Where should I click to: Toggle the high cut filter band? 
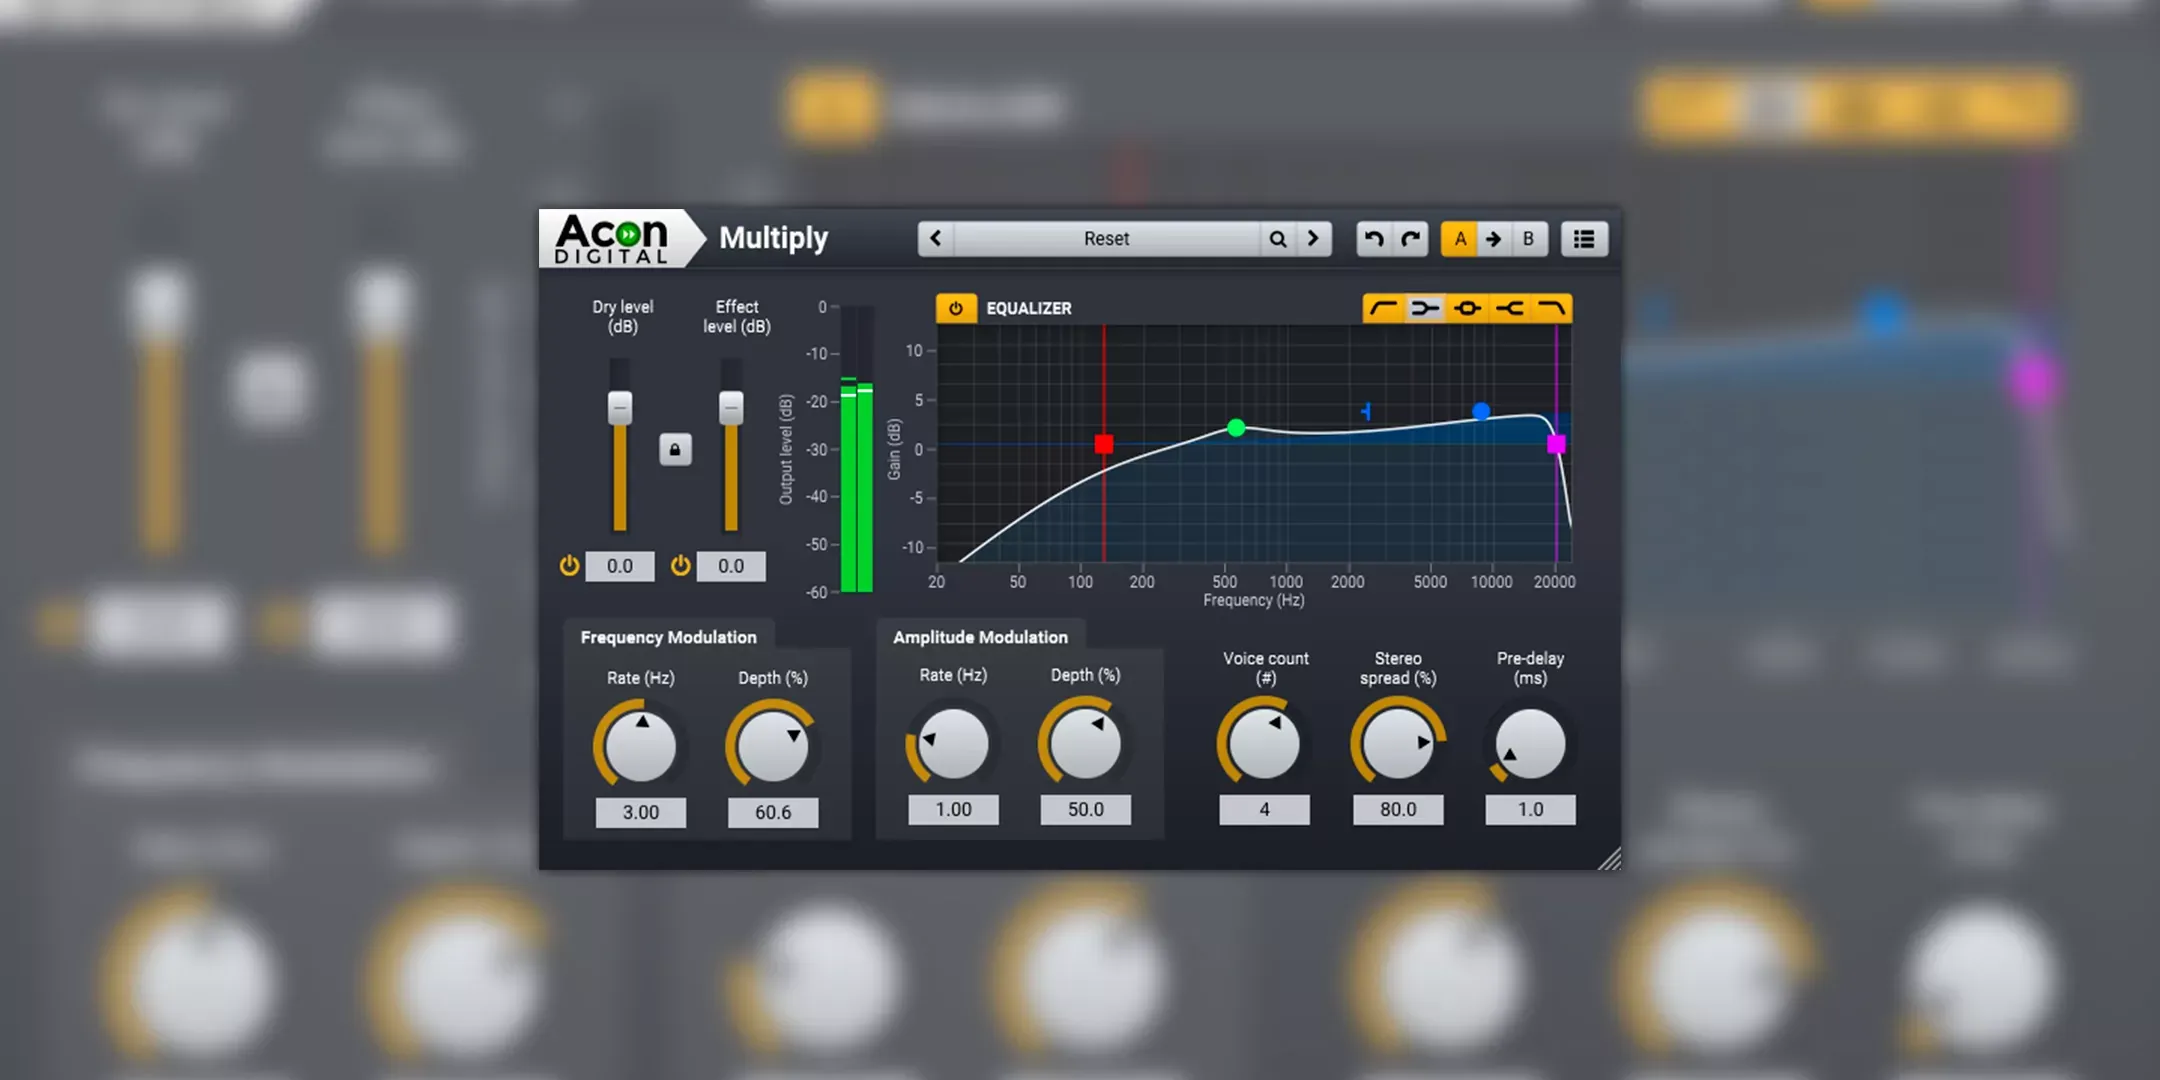click(1551, 308)
